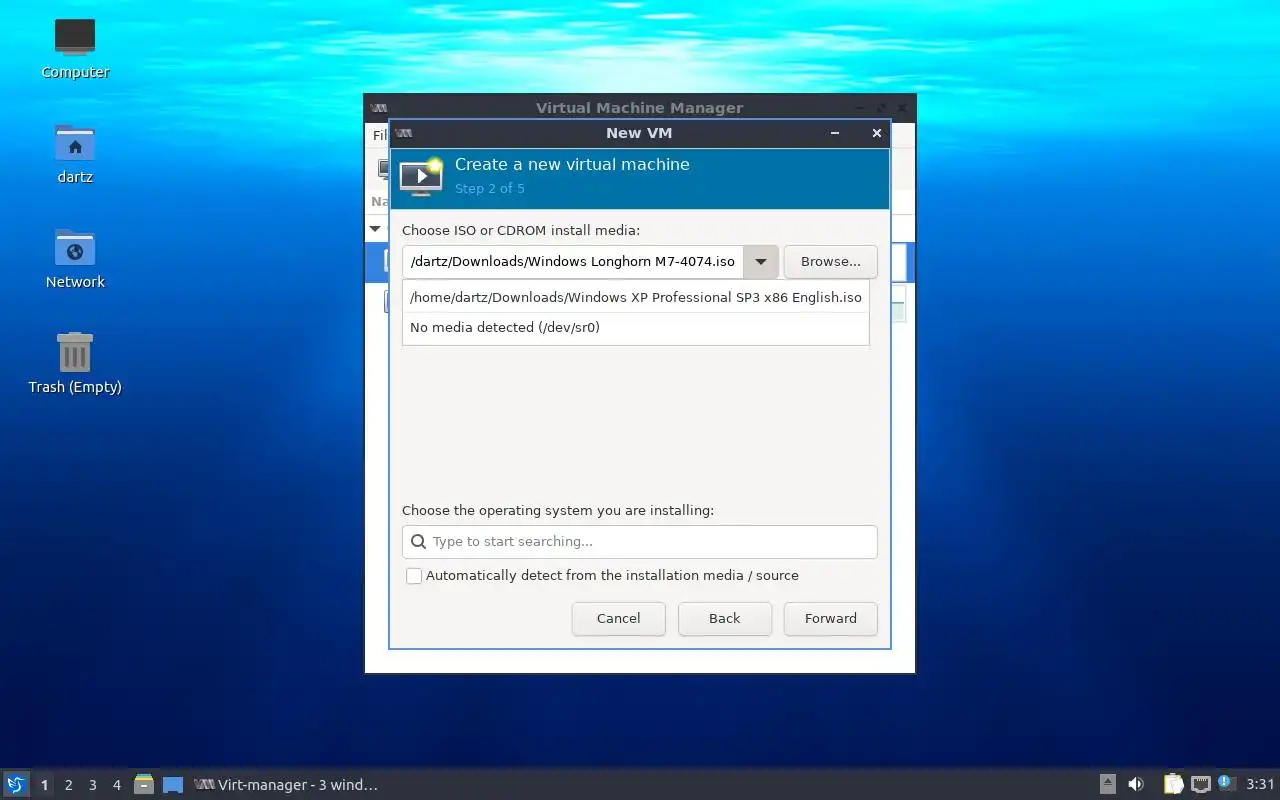Select the No media detected (/dev/sr0) entry
Image resolution: width=1280 pixels, height=800 pixels.
pos(635,327)
